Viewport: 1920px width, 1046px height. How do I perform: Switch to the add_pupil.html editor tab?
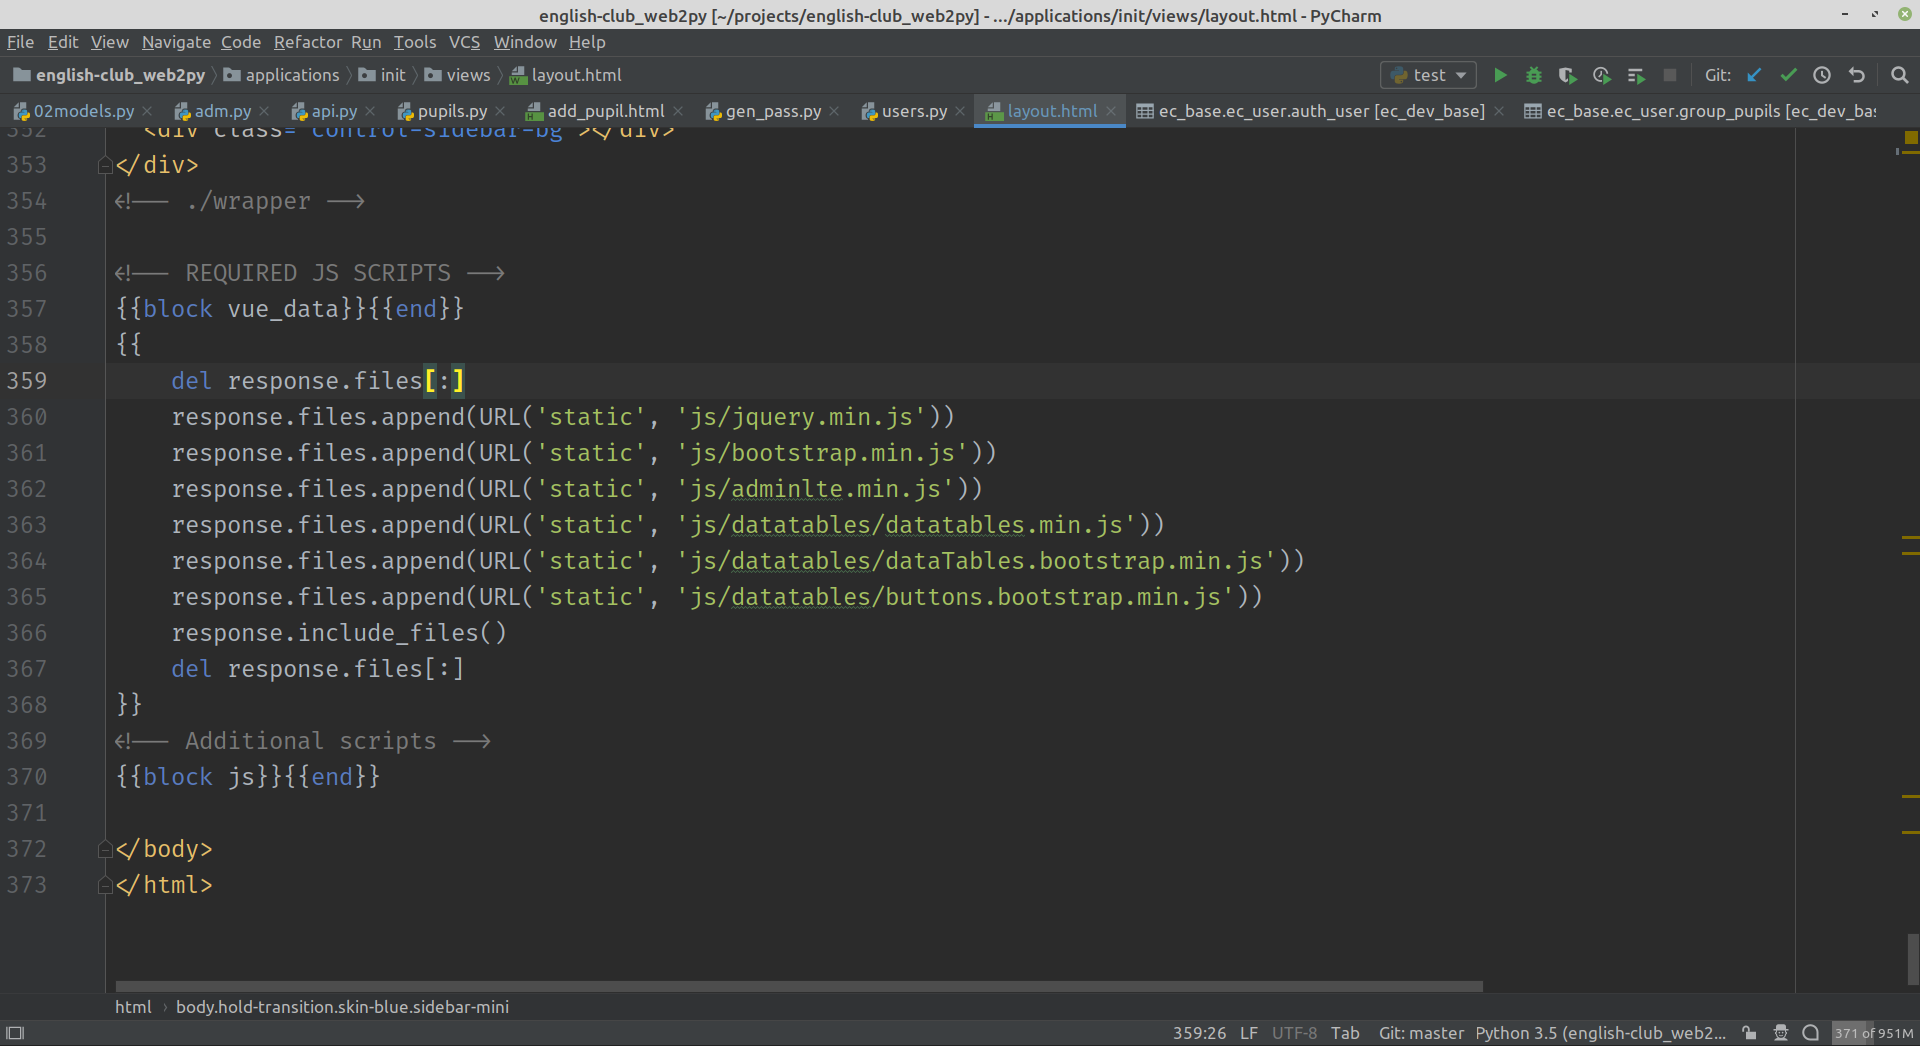tap(605, 111)
